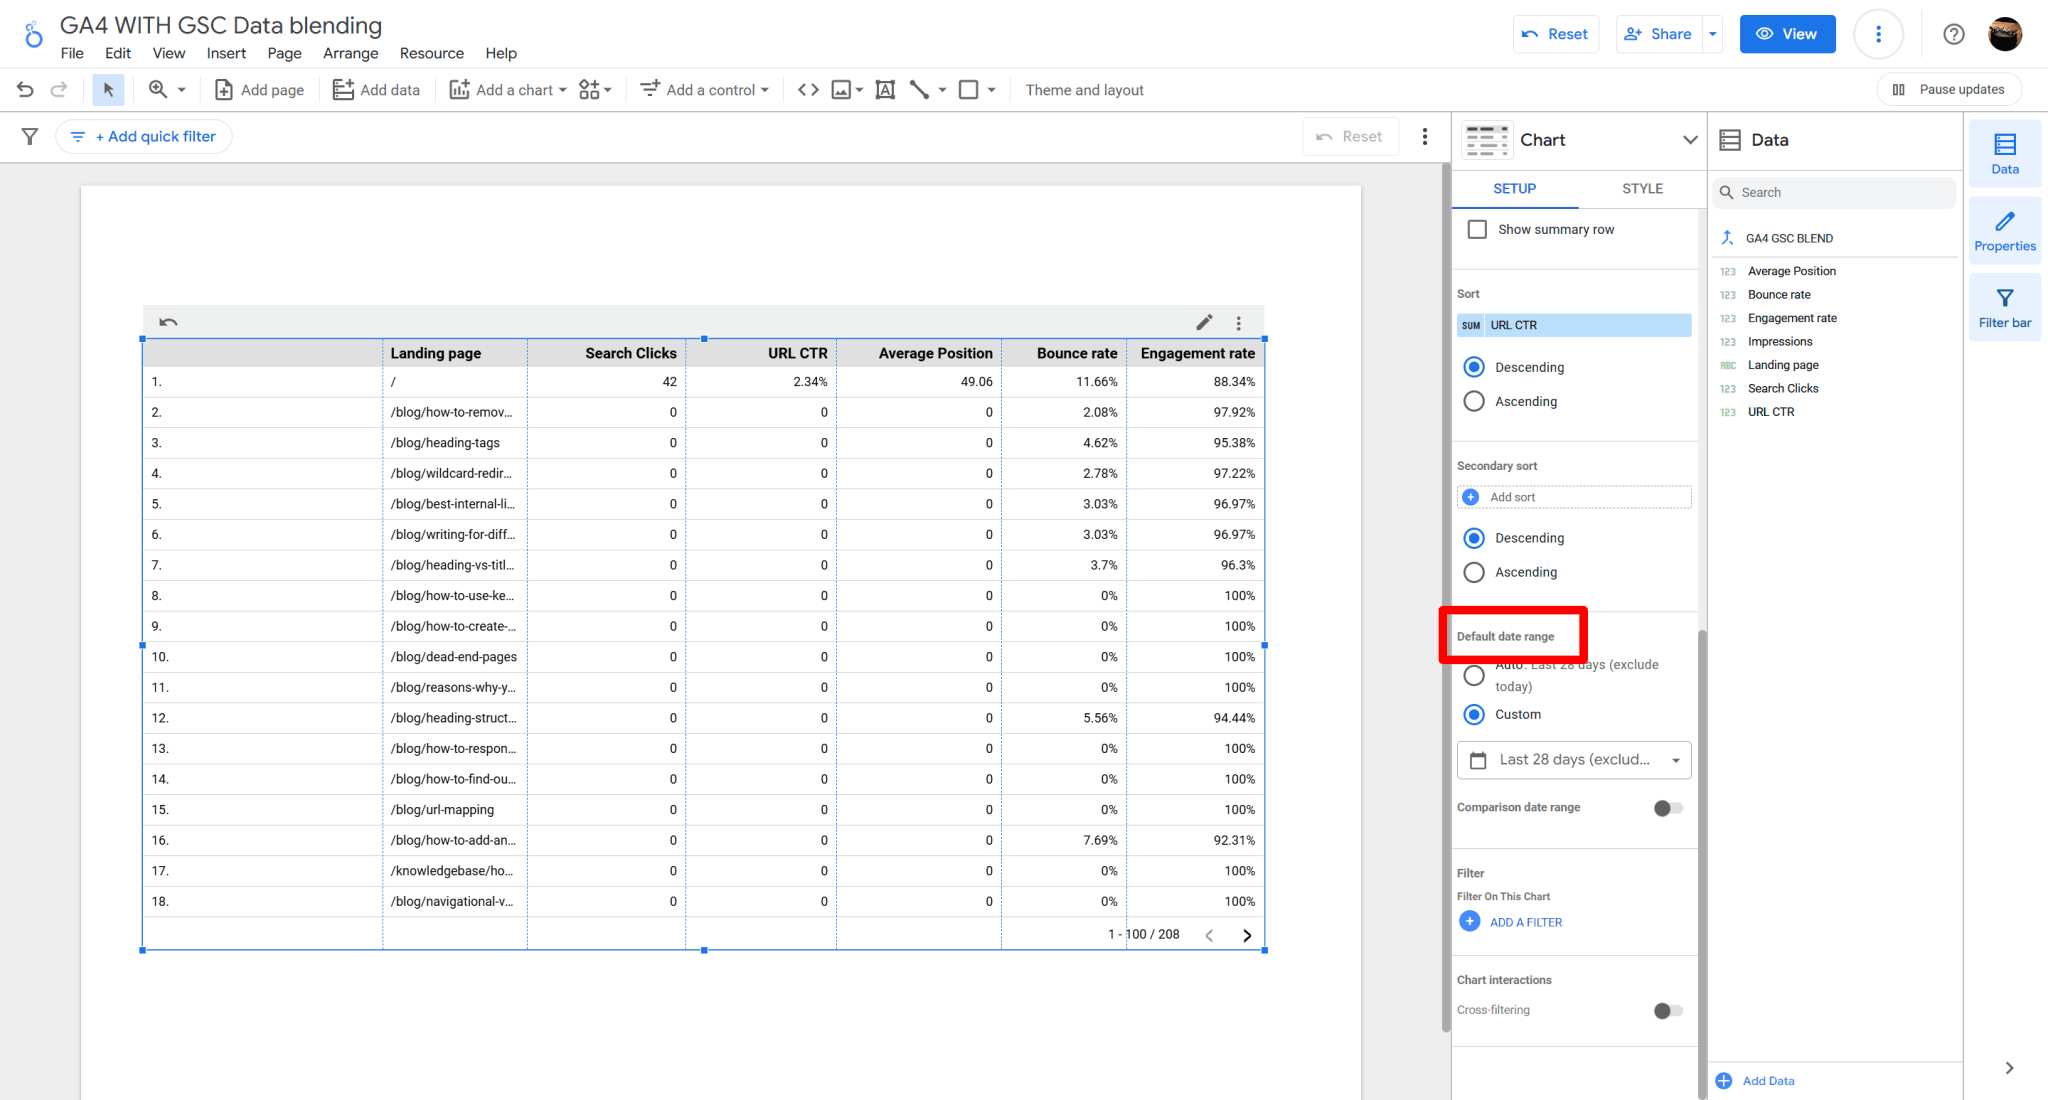Open the Resource menu
Screen dimensions: 2048x1100
[x=431, y=53]
